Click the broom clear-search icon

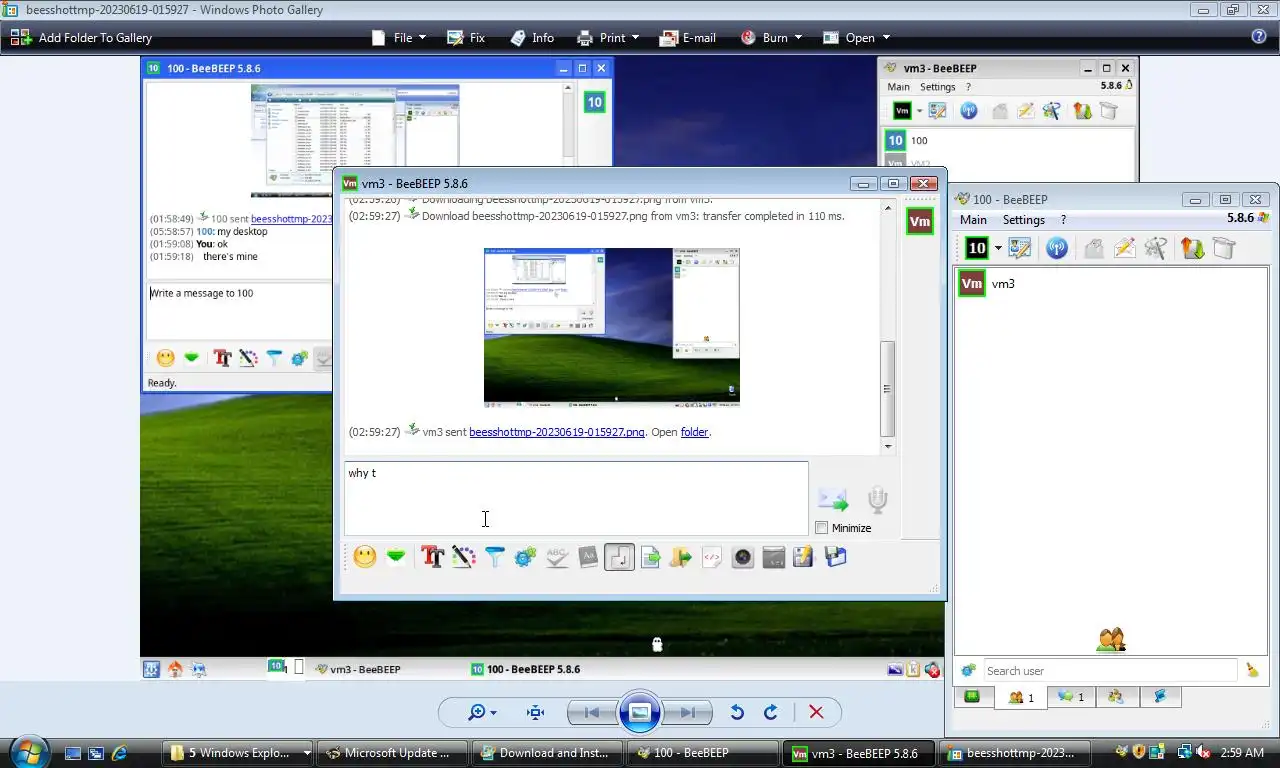[x=1252, y=670]
